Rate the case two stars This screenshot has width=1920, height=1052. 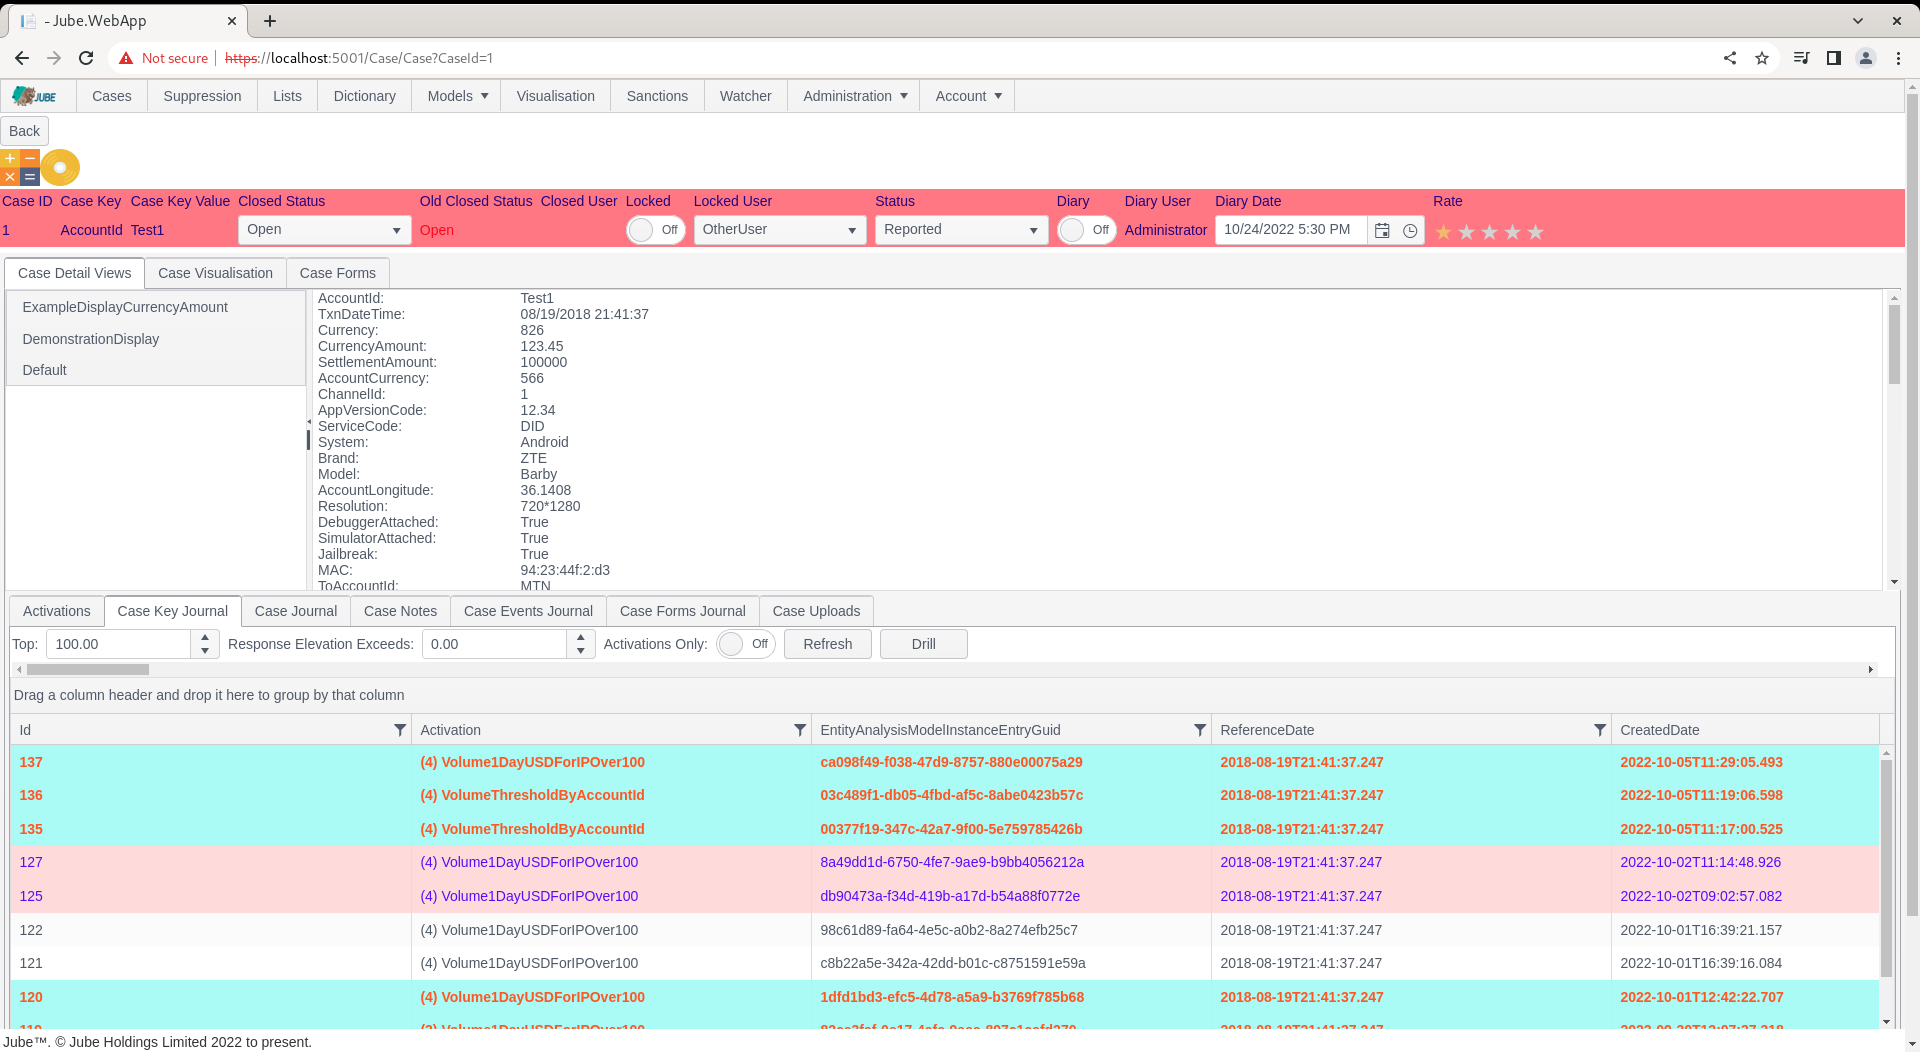tap(1466, 232)
